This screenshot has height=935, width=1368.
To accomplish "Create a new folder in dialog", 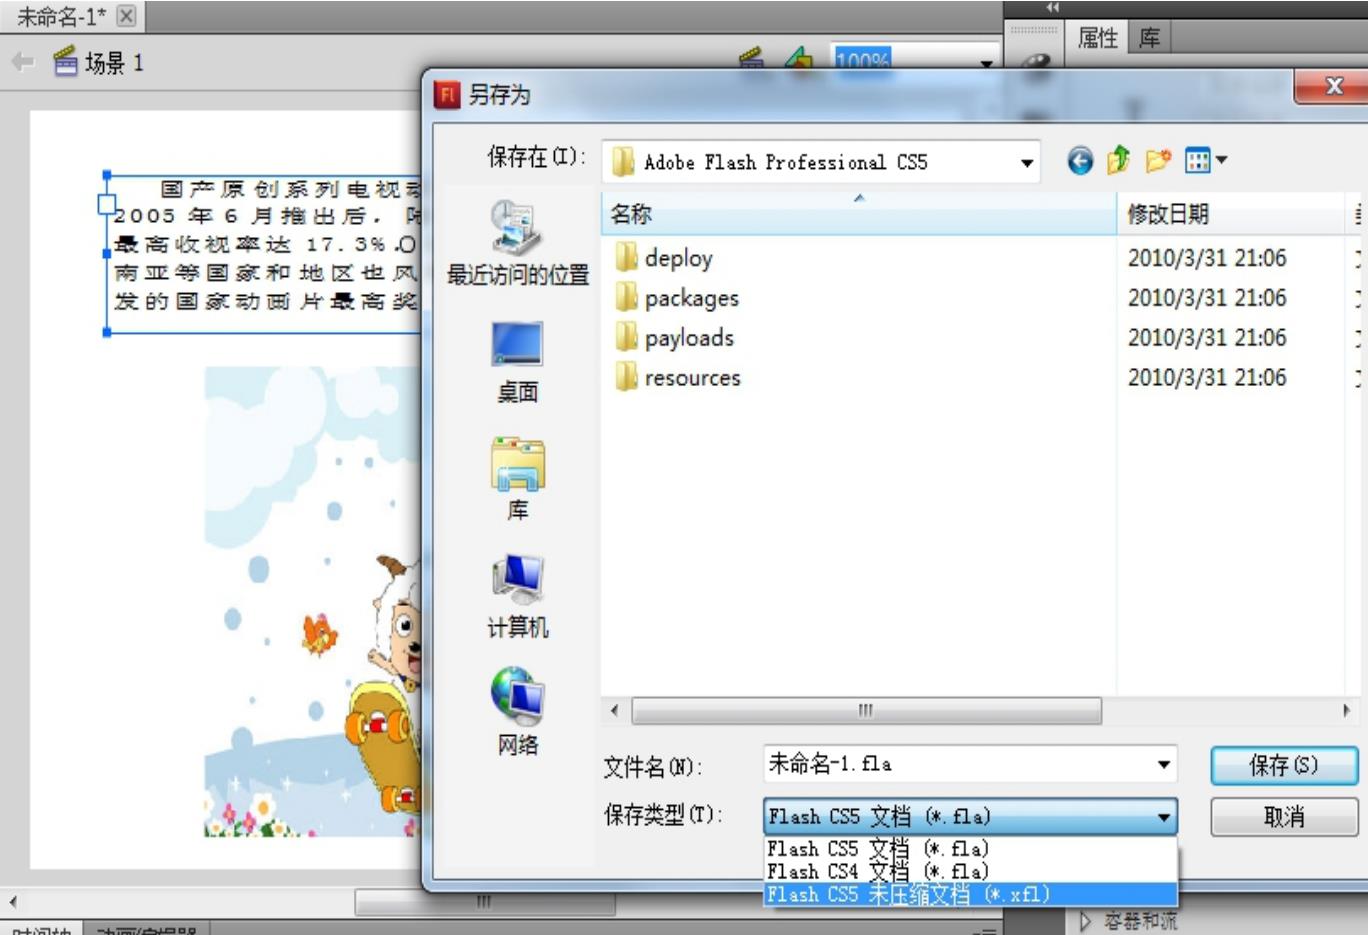I will point(1158,160).
